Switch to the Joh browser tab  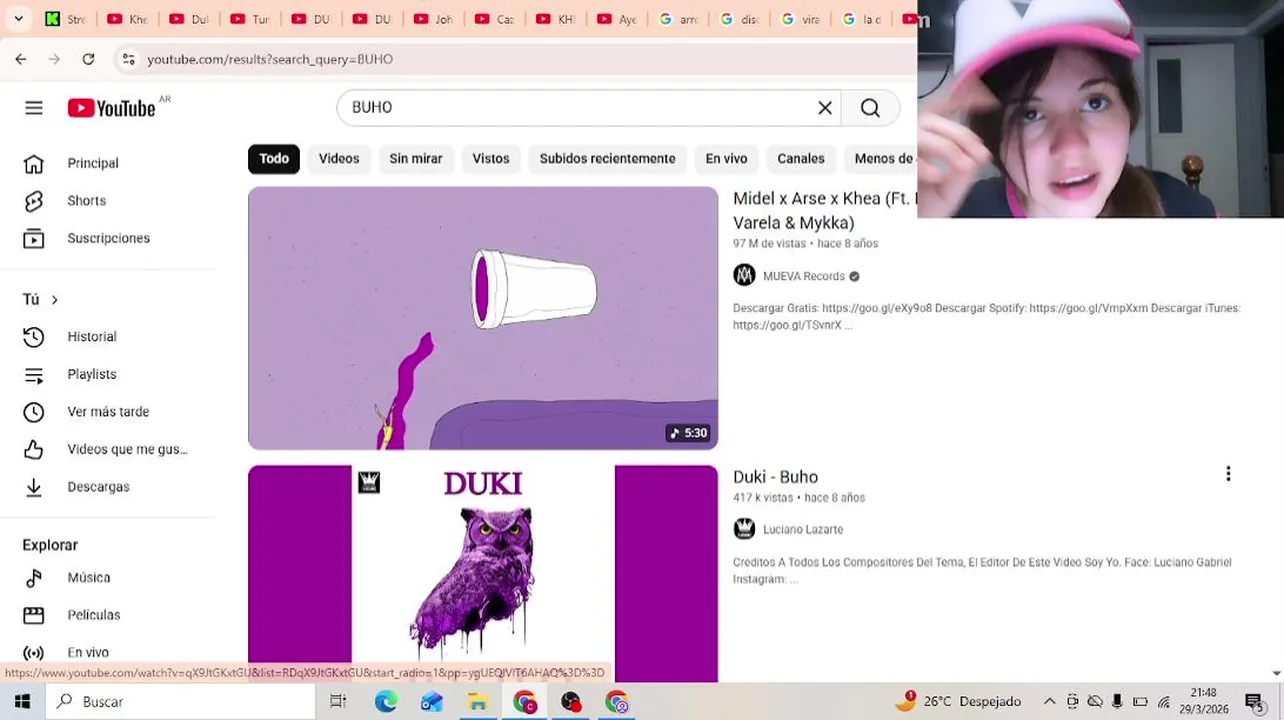[432, 19]
